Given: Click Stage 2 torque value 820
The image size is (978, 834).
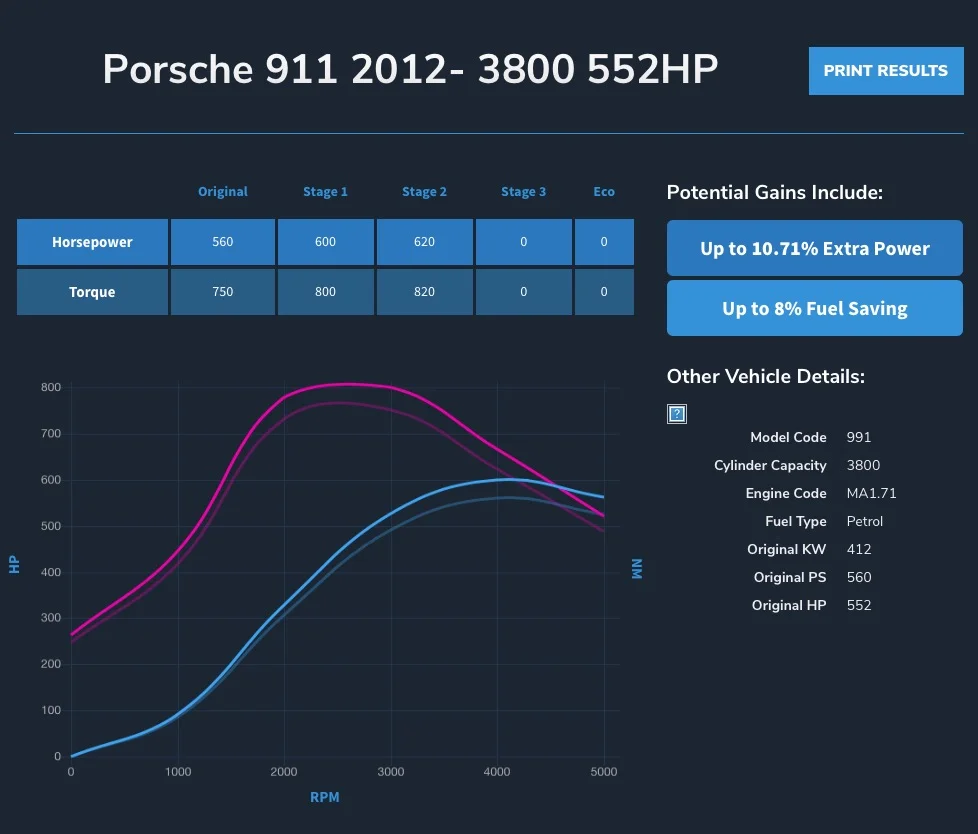Looking at the screenshot, I should (x=424, y=292).
